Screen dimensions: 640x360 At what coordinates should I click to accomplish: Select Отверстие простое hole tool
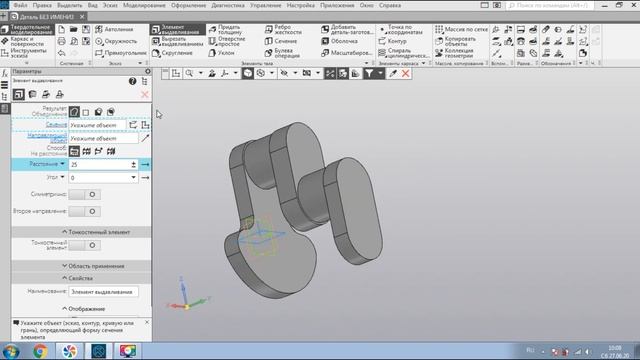pos(227,41)
